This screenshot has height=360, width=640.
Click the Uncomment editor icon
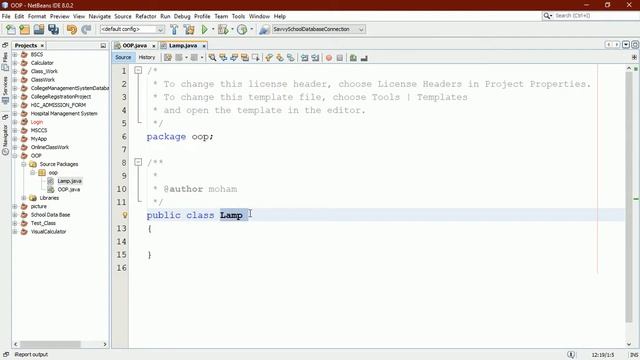364,58
